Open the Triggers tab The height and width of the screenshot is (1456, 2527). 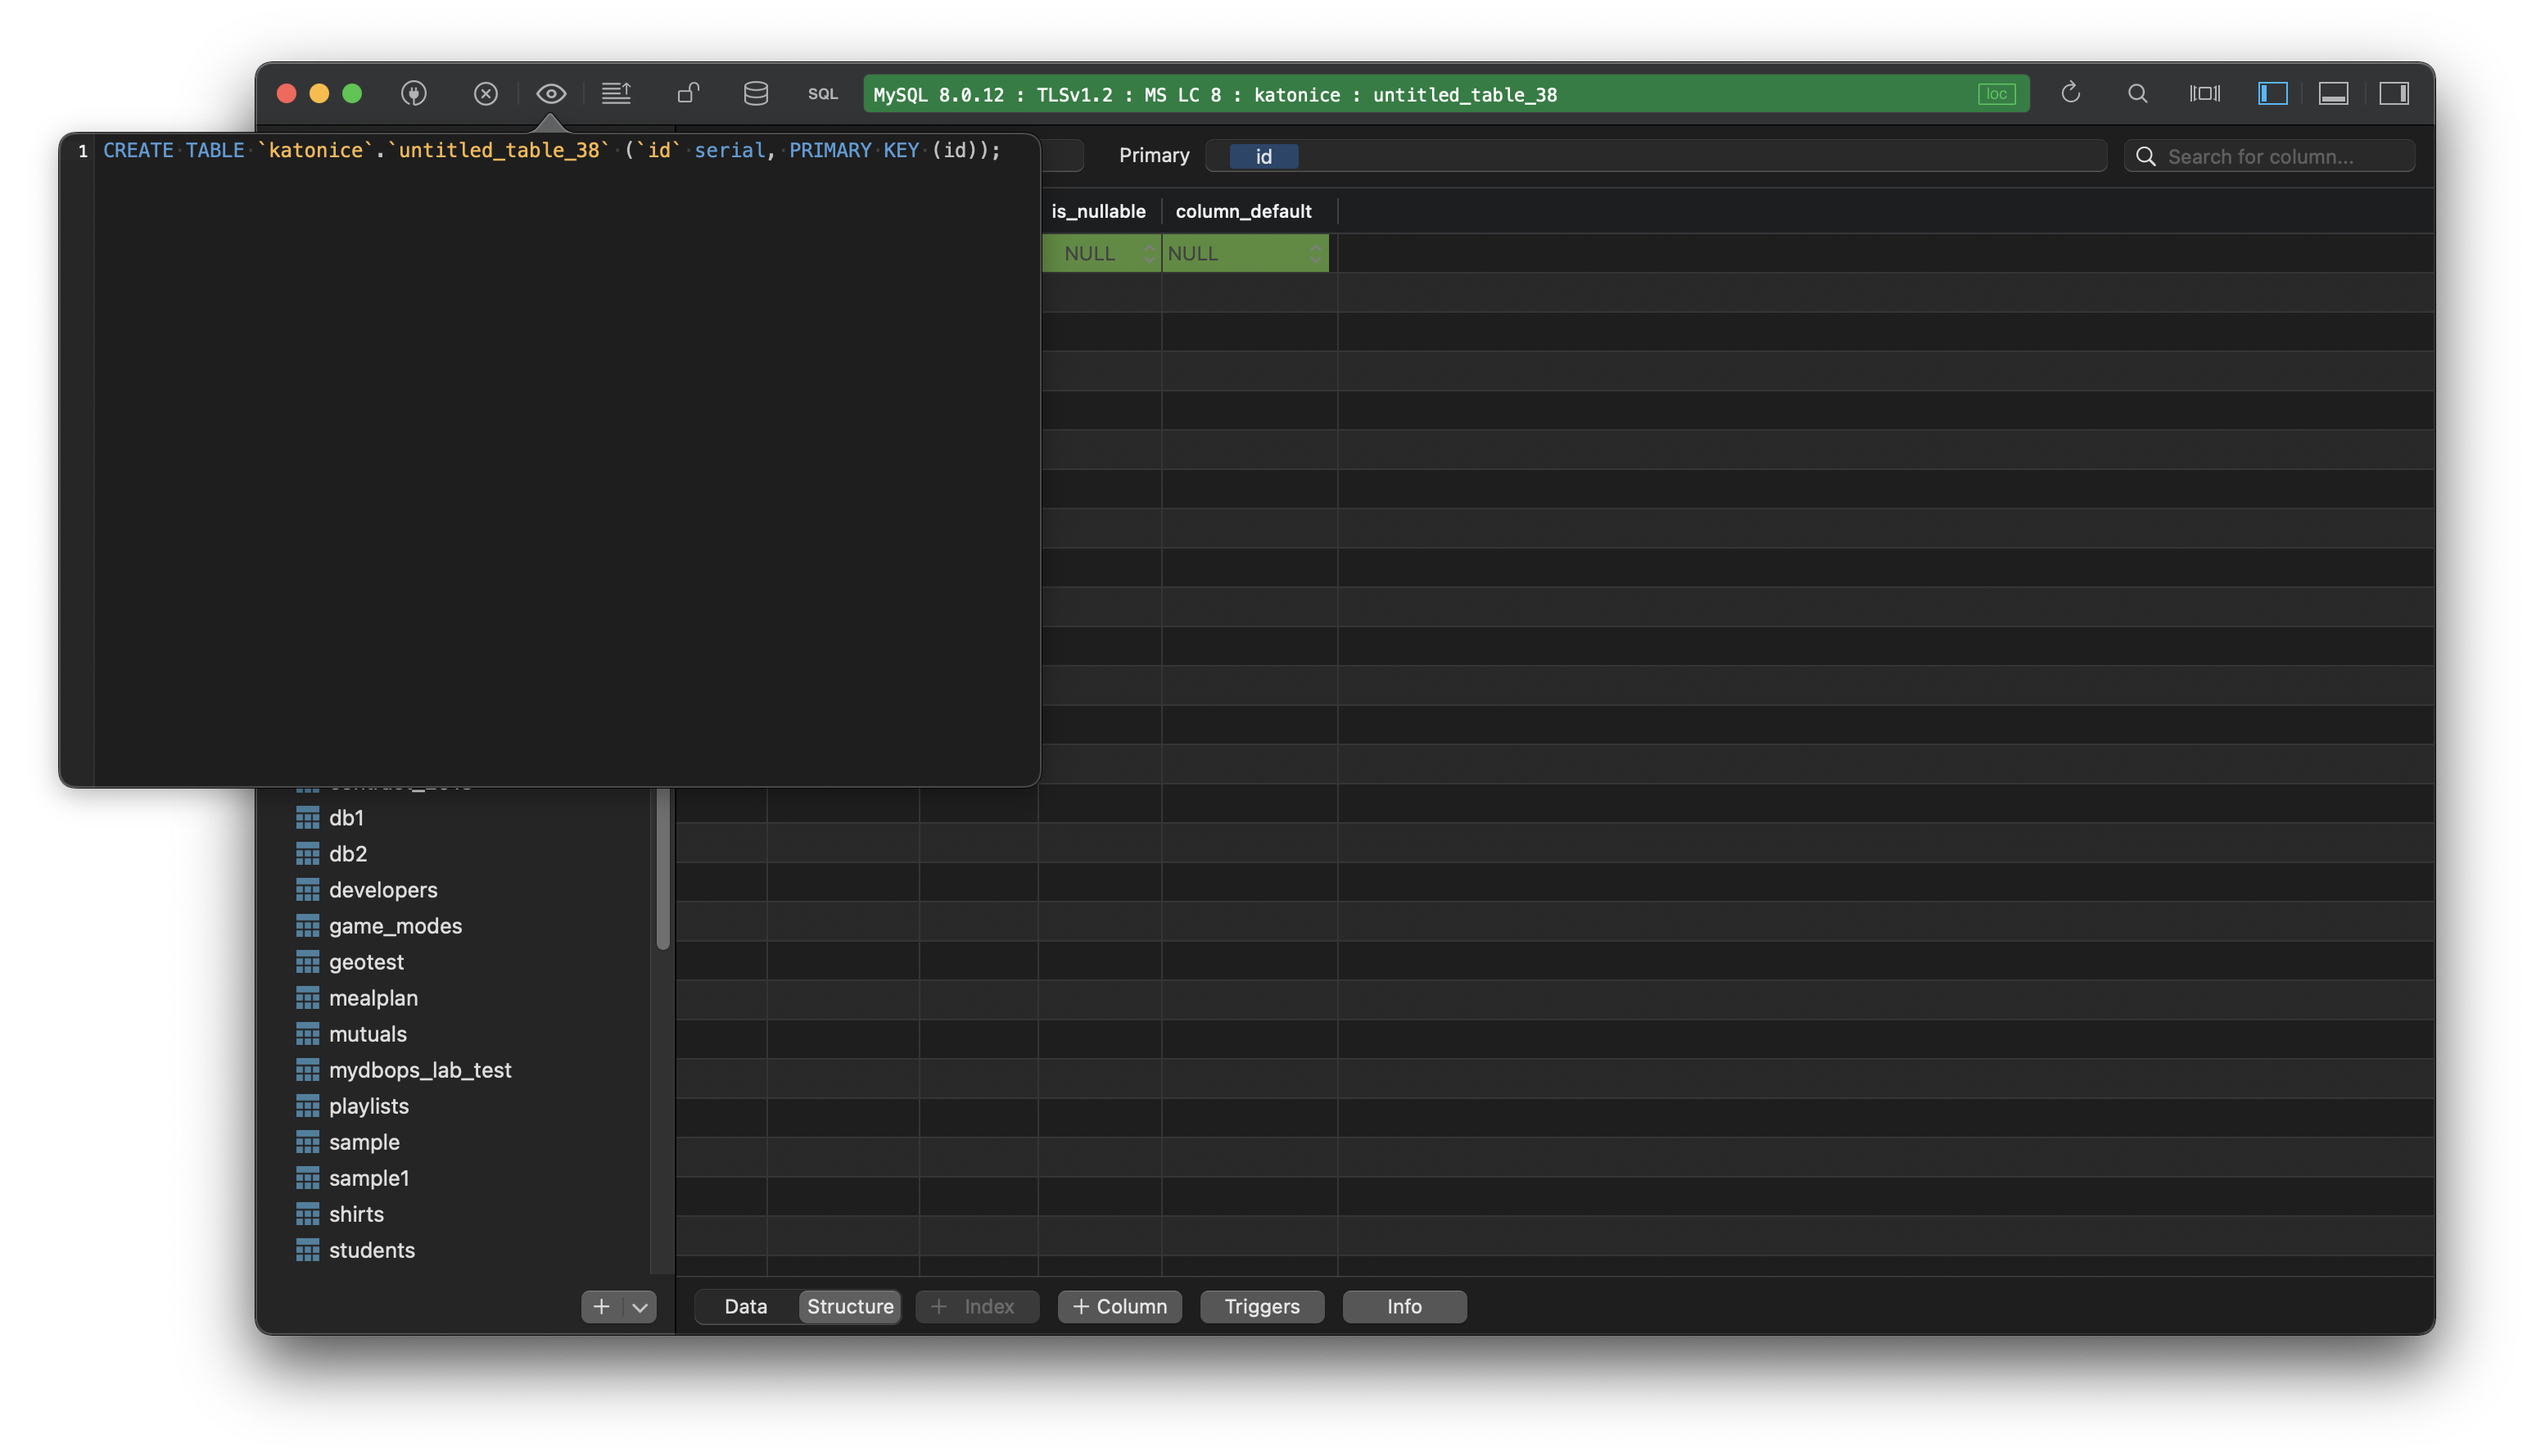tap(1262, 1307)
